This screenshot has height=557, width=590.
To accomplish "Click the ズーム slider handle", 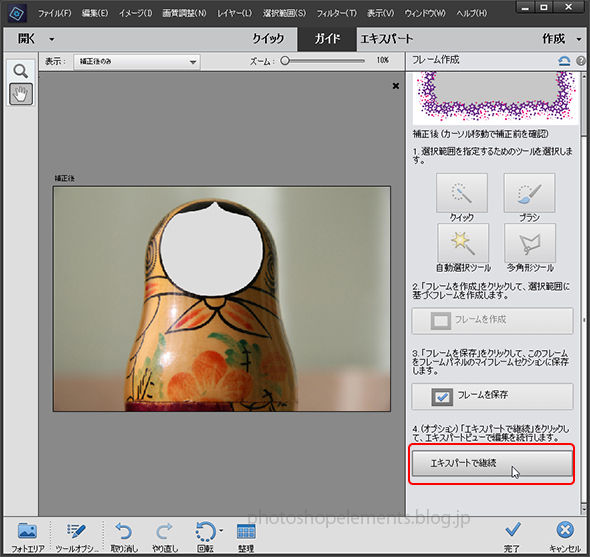I will (285, 61).
